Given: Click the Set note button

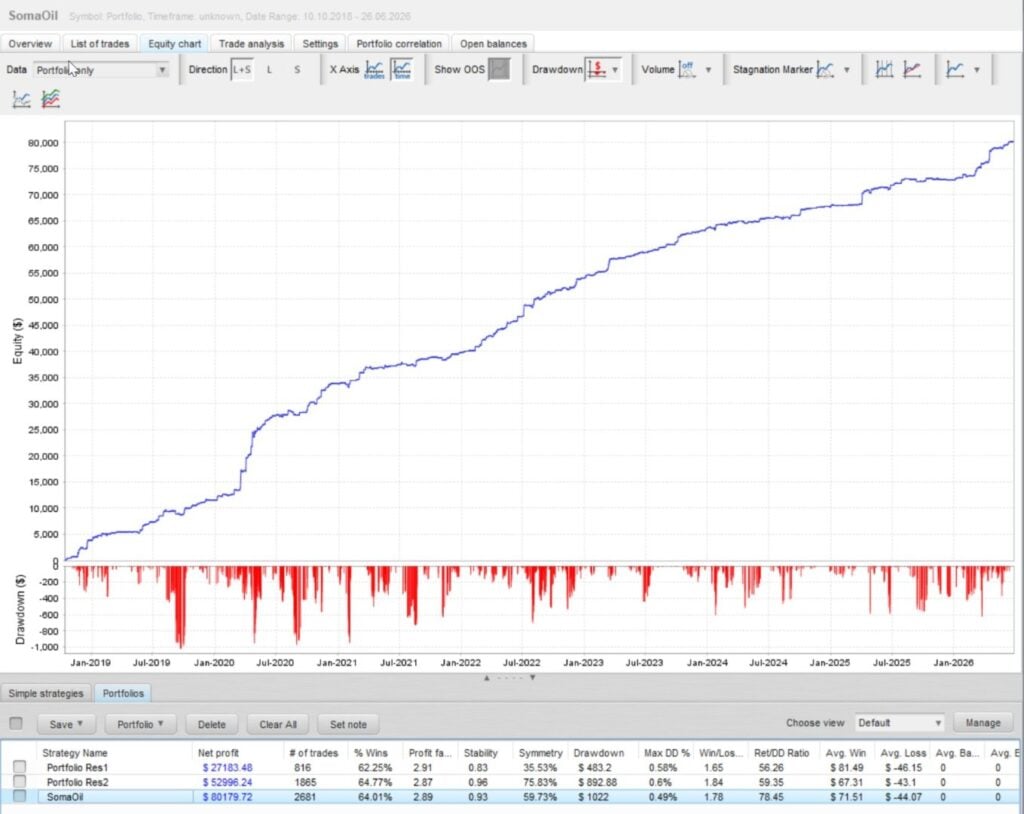Looking at the screenshot, I should pyautogui.click(x=348, y=724).
